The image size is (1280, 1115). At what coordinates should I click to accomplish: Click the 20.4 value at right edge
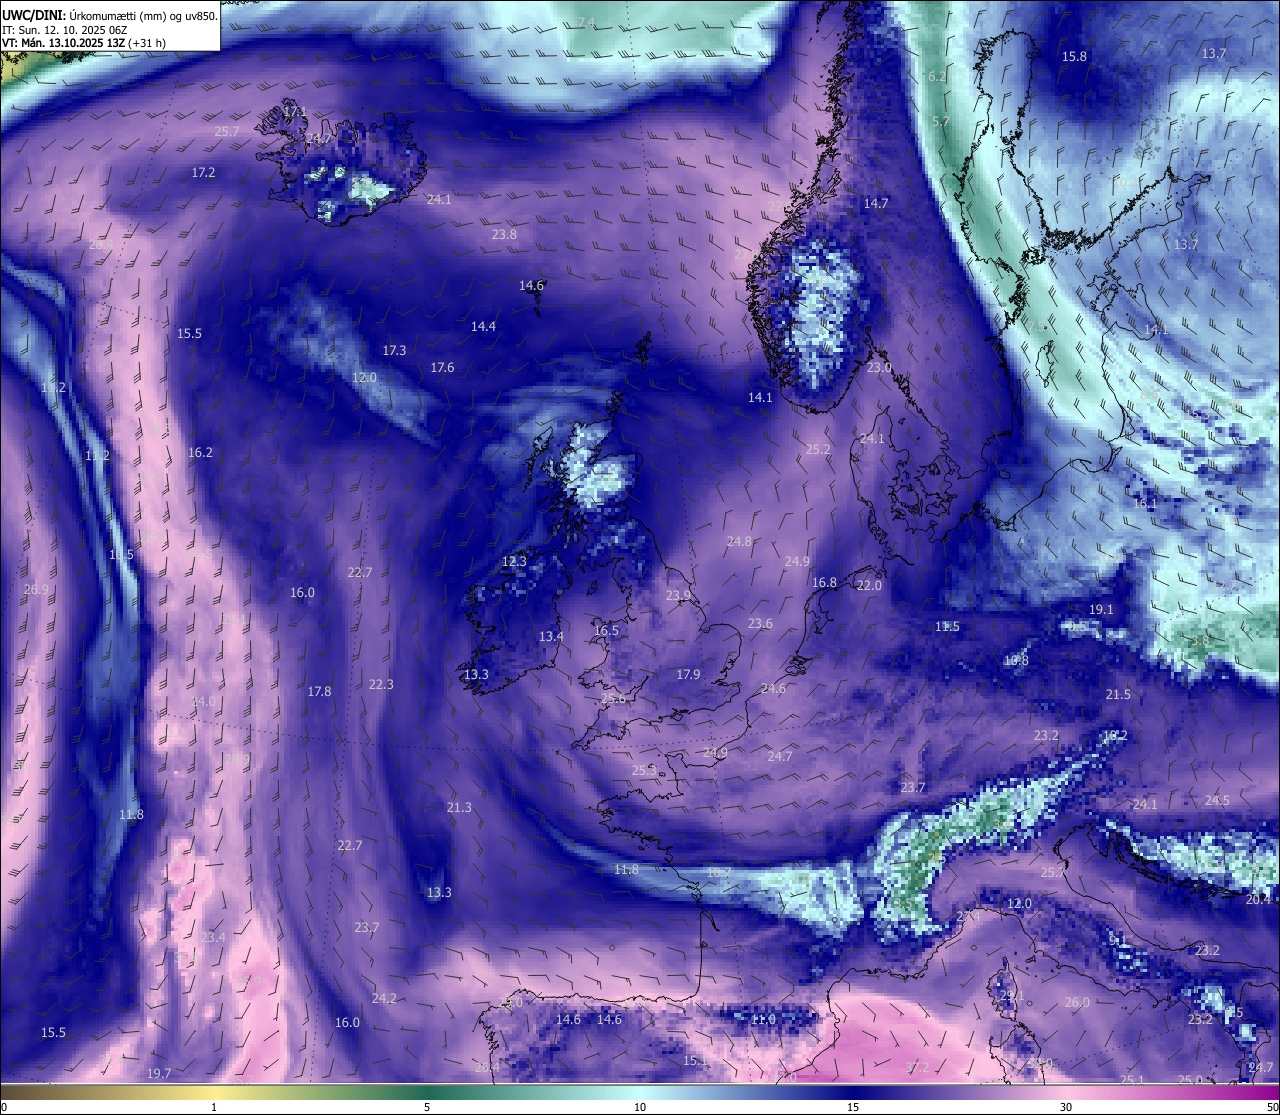[1258, 900]
